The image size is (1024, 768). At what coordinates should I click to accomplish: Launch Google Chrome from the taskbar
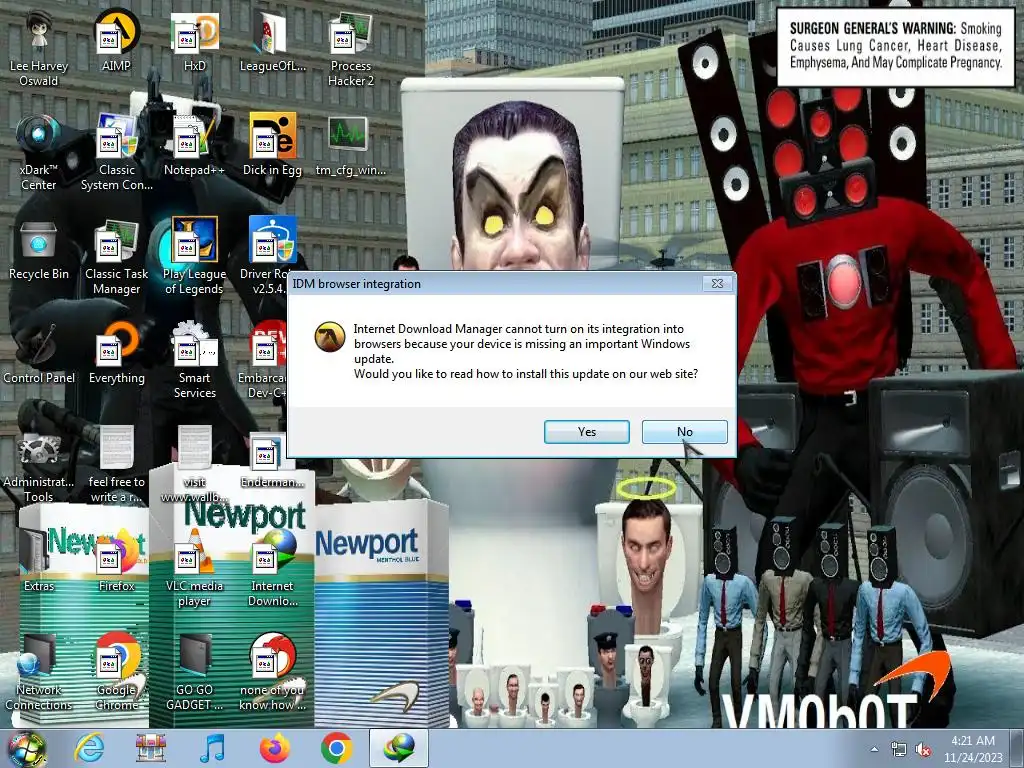click(x=337, y=748)
